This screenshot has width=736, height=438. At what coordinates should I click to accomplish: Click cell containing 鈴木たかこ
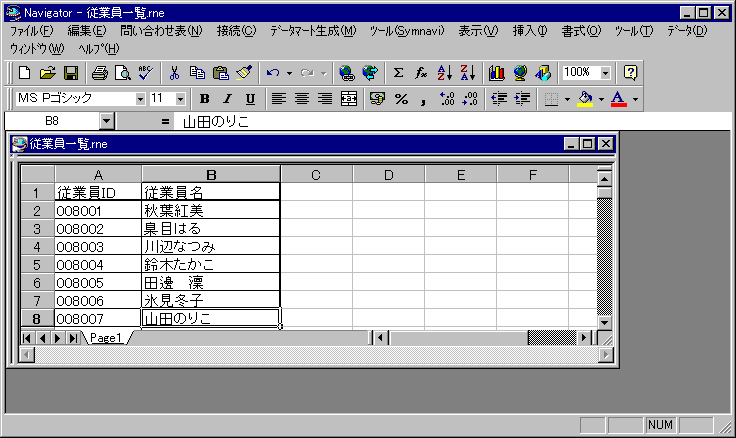coord(211,265)
